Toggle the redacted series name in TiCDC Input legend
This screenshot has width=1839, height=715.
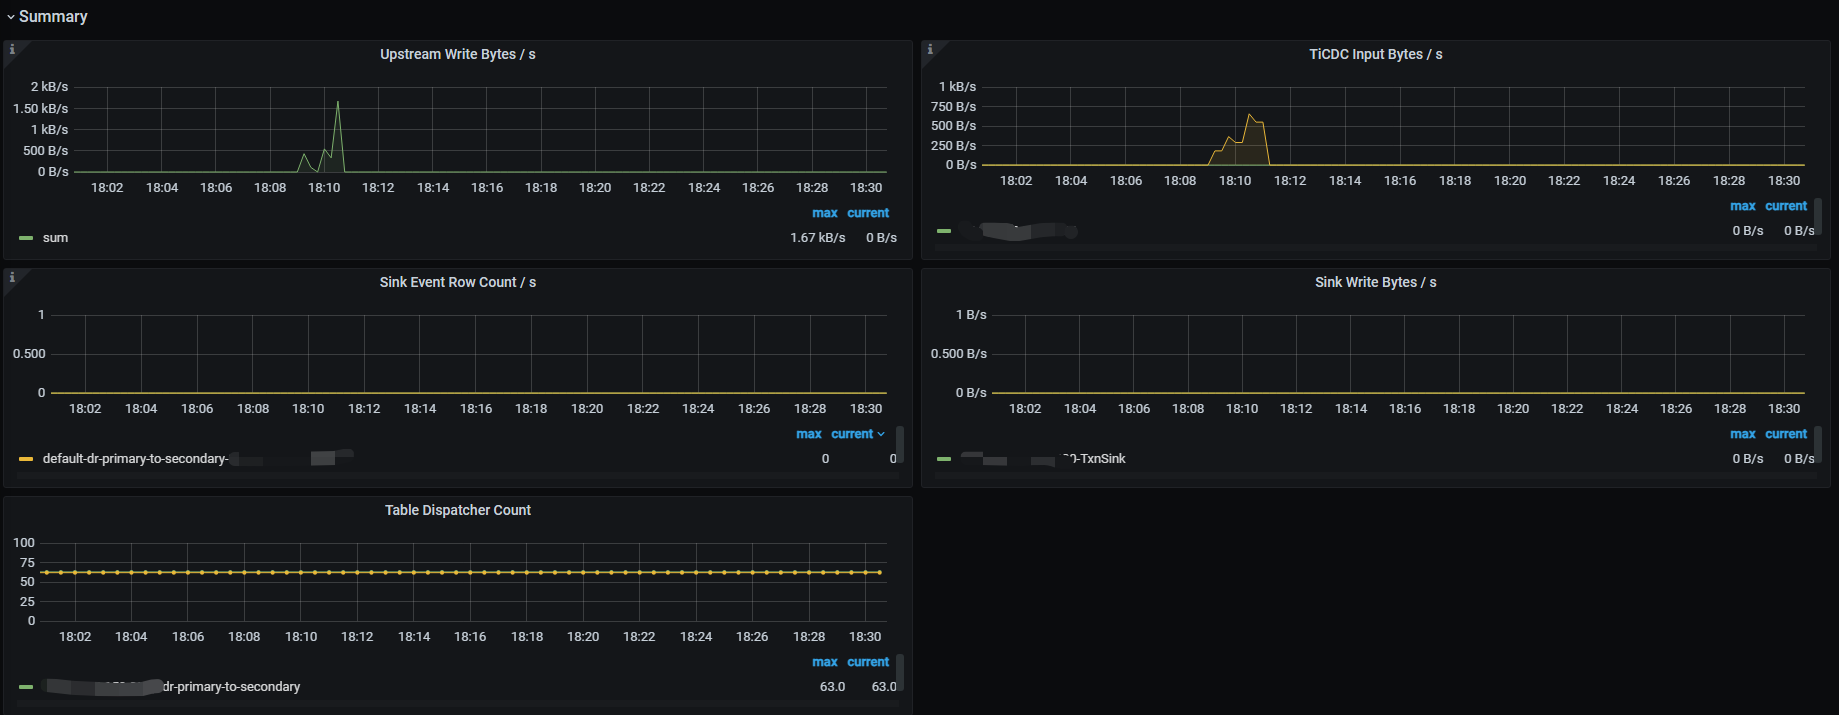click(1018, 231)
